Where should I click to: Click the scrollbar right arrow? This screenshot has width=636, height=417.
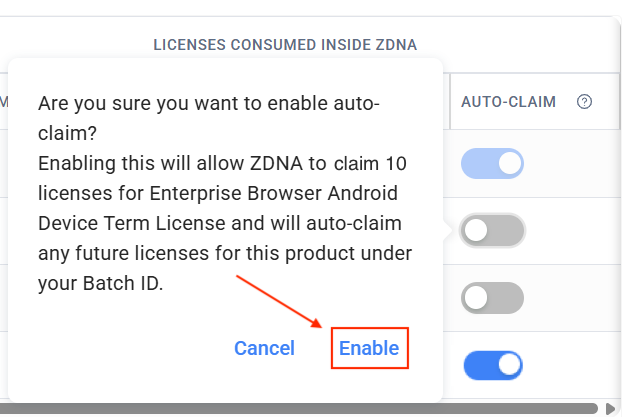click(611, 408)
